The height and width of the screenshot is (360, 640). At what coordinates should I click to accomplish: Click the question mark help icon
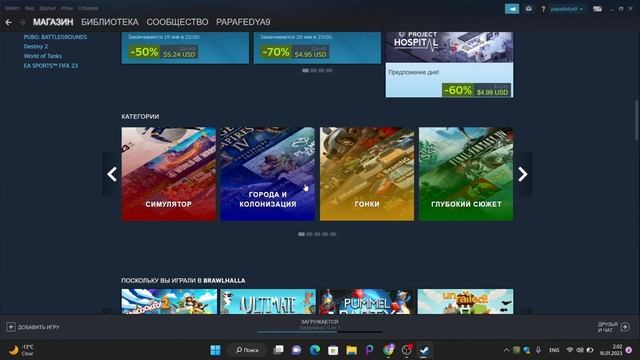pyautogui.click(x=543, y=9)
